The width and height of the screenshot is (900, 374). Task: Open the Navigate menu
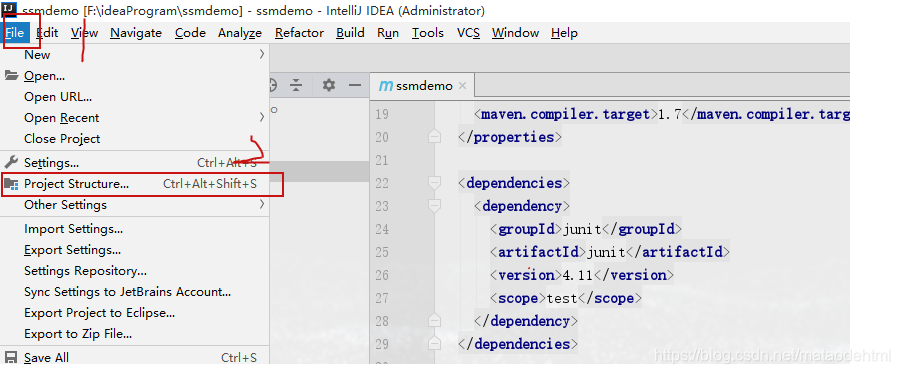tap(136, 33)
